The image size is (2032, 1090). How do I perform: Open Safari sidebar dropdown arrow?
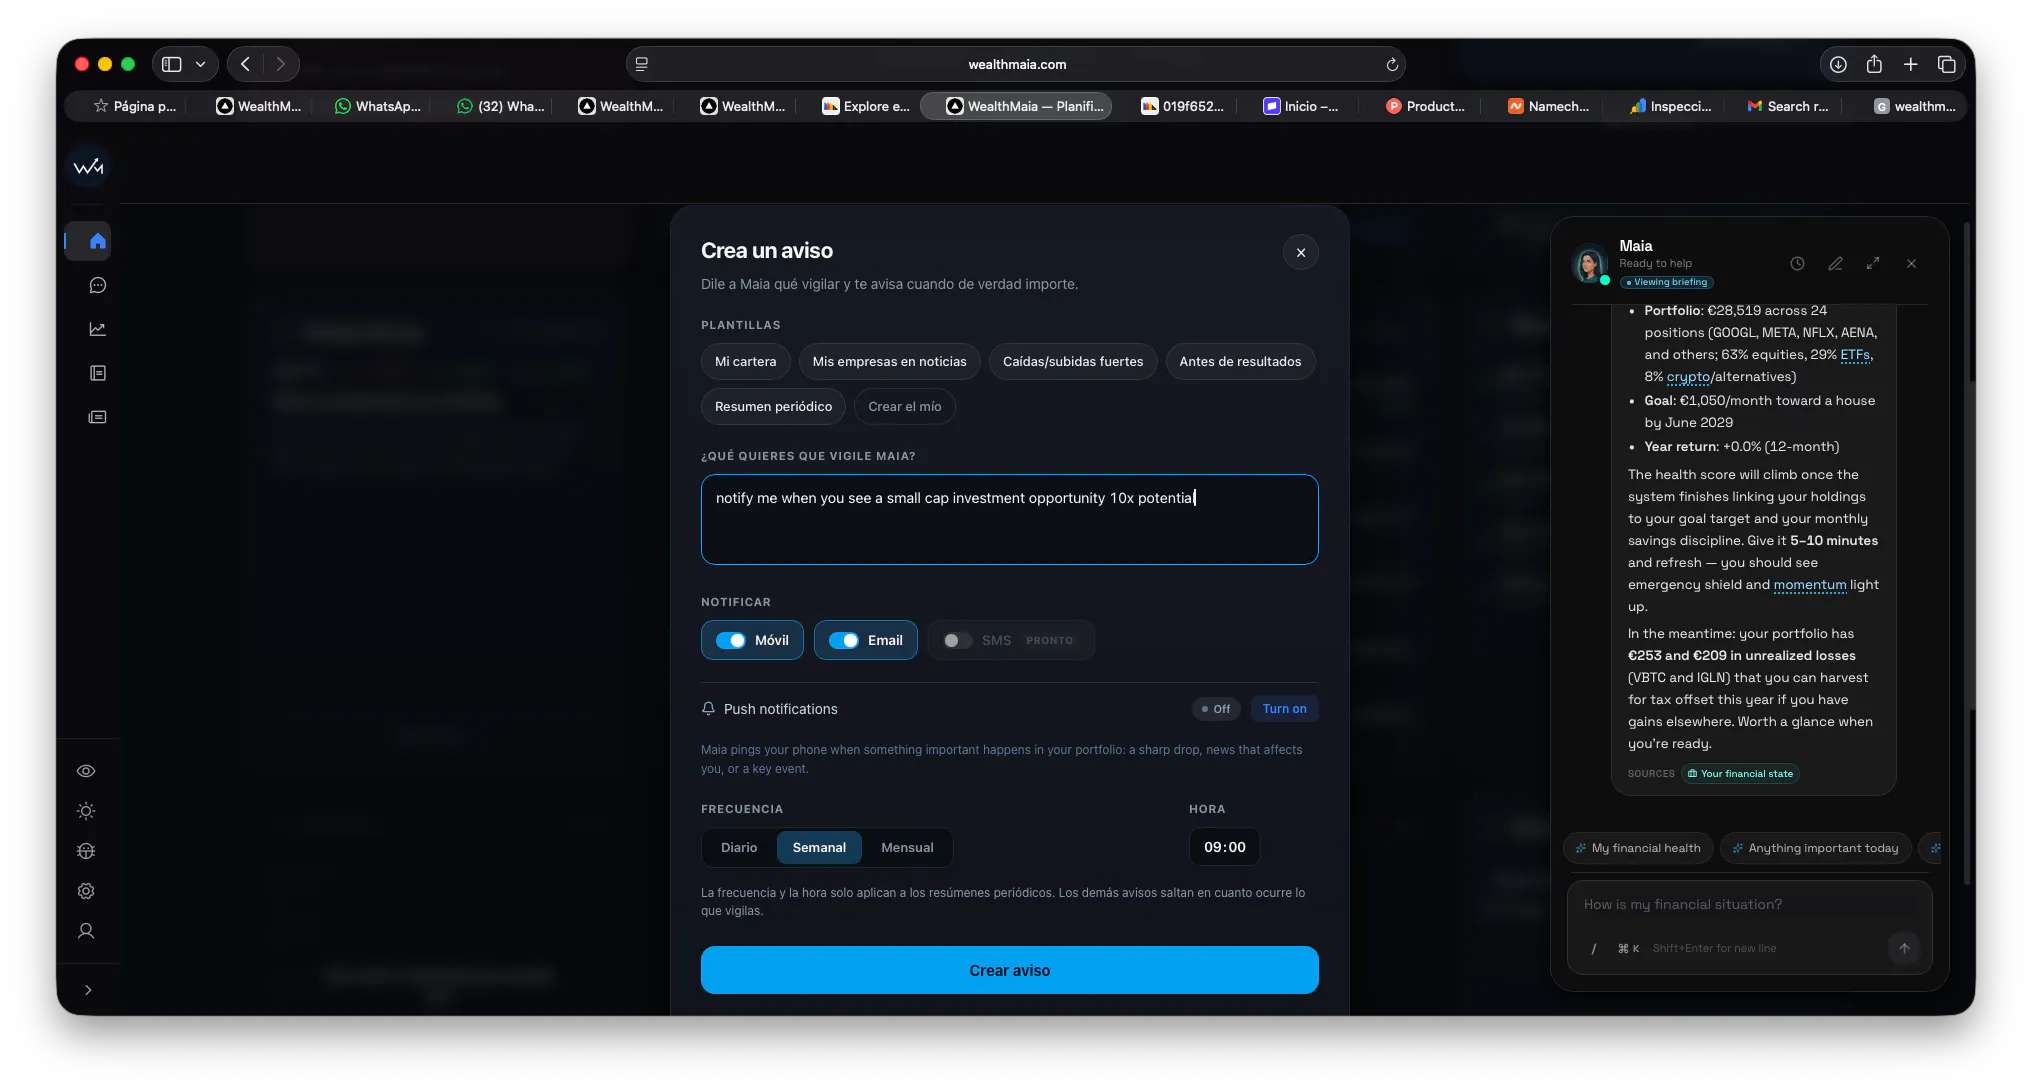pos(200,64)
